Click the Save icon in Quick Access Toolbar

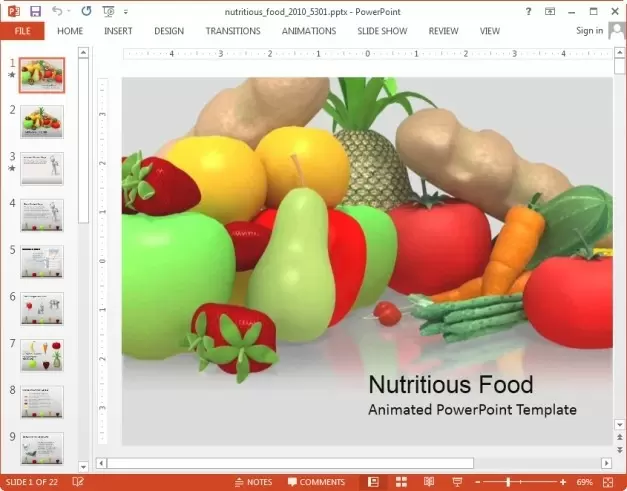pyautogui.click(x=36, y=11)
